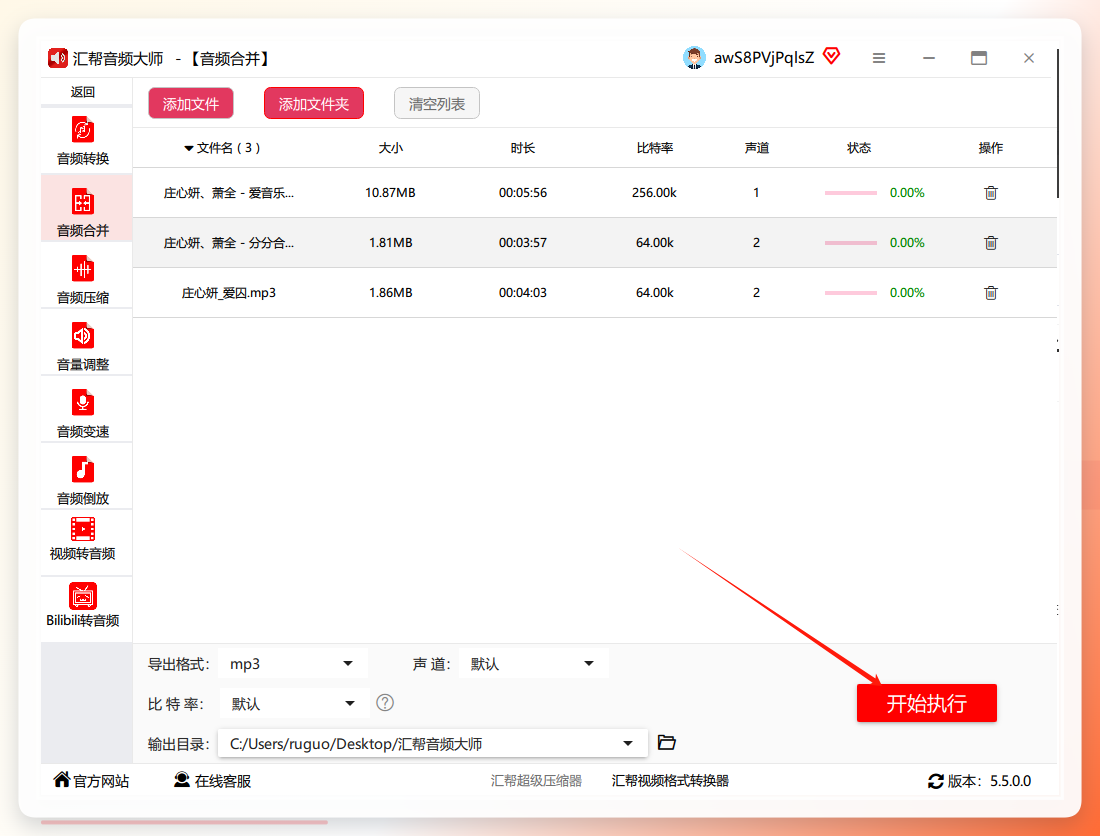This screenshot has width=1100, height=836.
Task: Open the 在线客服 support link
Action: tap(213, 781)
